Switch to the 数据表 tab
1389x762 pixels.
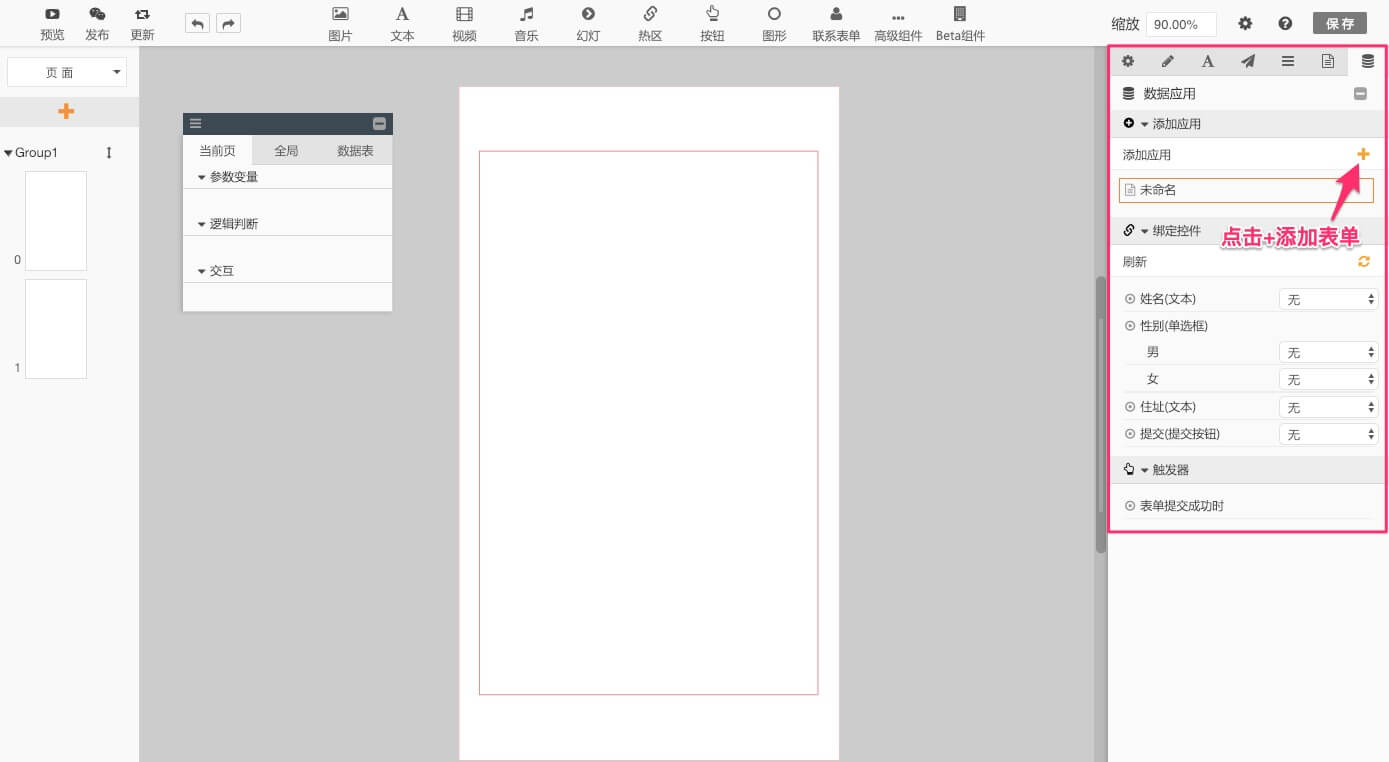pos(355,151)
